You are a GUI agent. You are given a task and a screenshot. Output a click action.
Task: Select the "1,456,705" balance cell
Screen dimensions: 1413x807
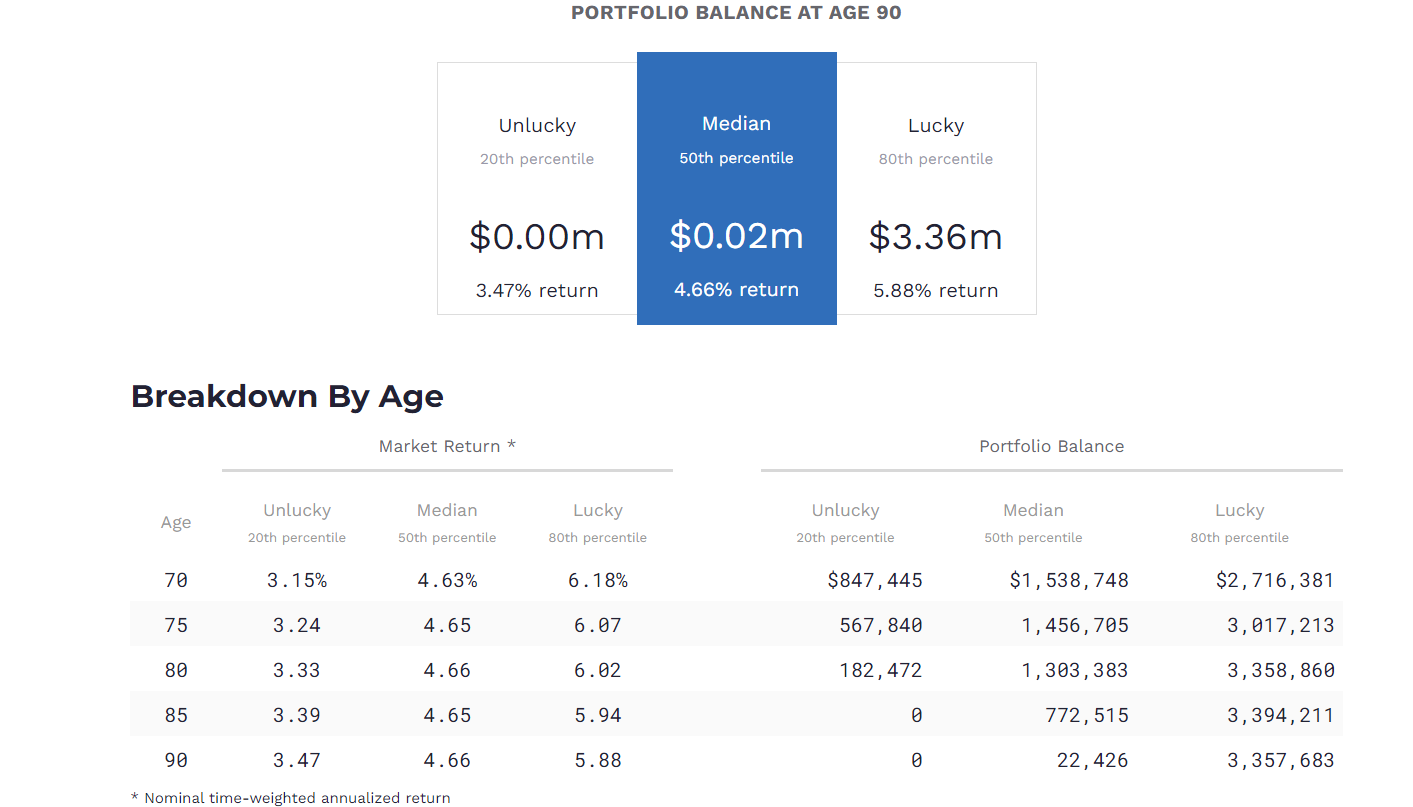[x=1075, y=625]
